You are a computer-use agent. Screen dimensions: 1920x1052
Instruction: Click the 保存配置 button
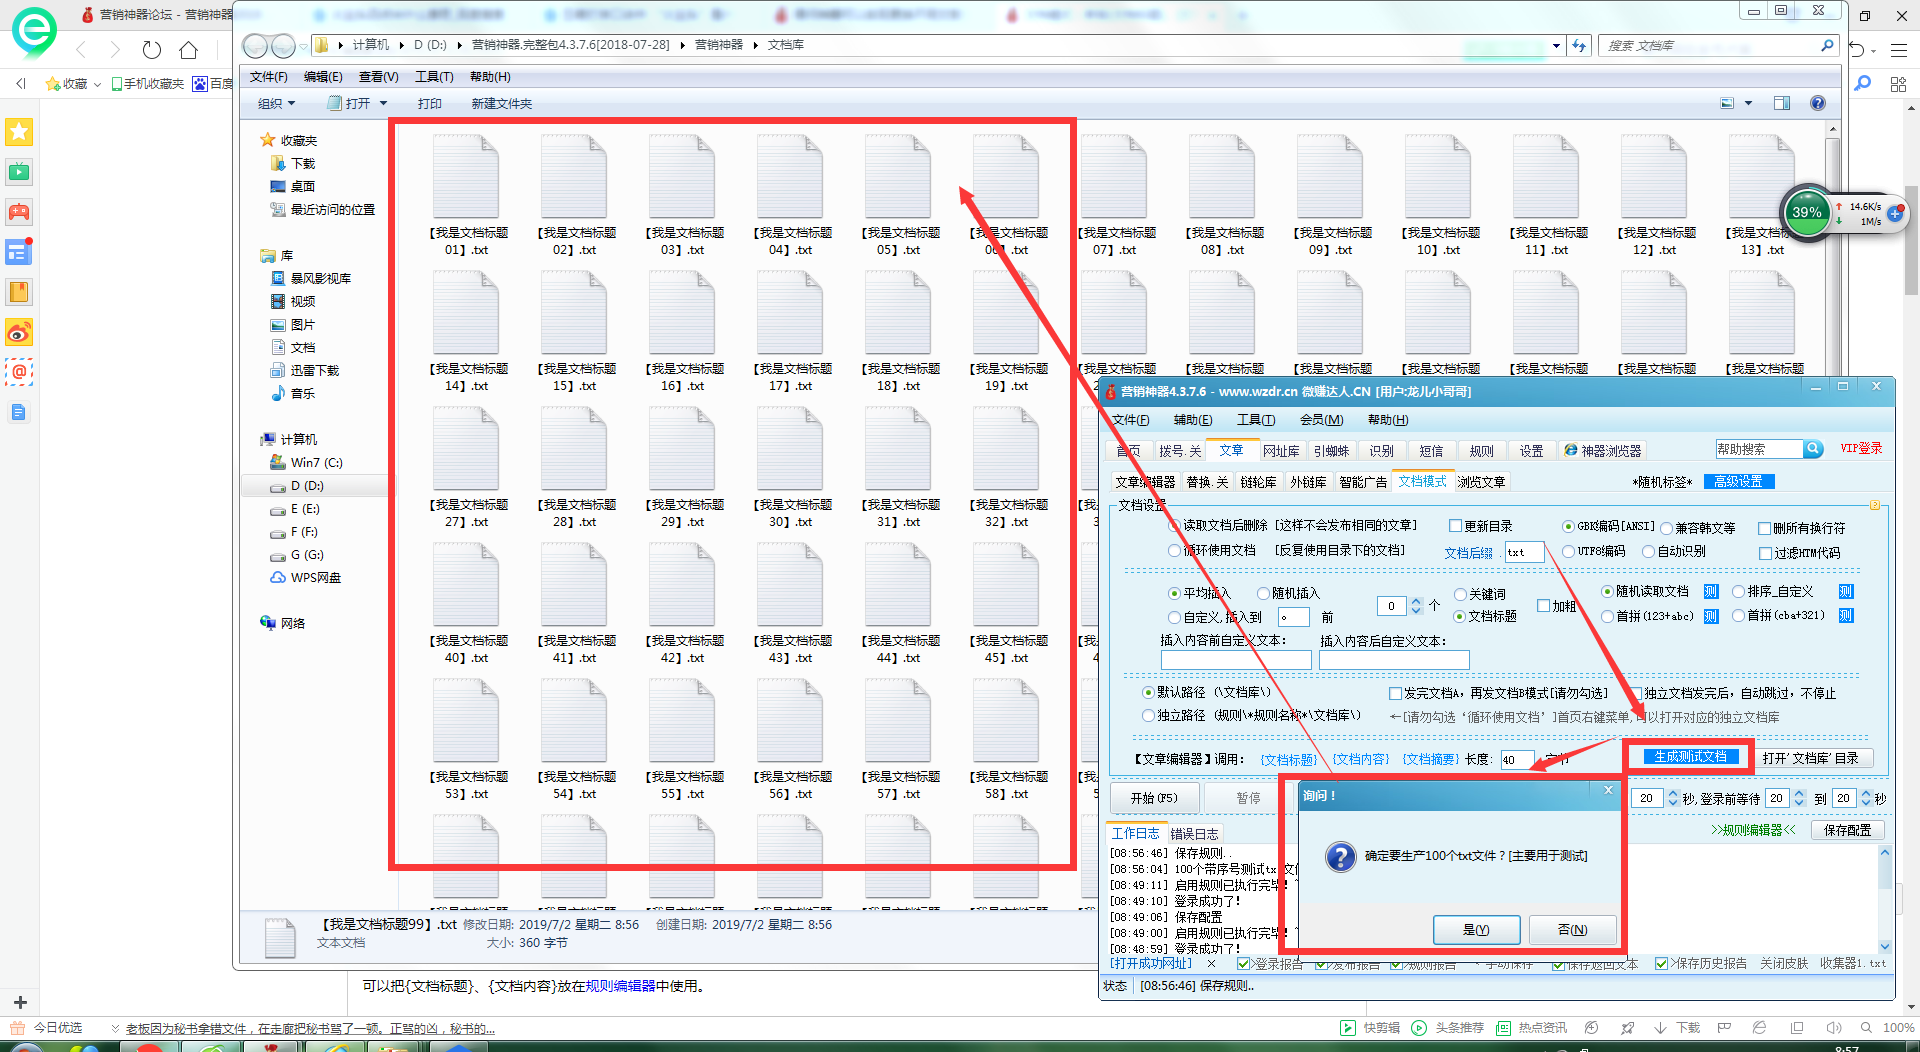click(x=1847, y=830)
